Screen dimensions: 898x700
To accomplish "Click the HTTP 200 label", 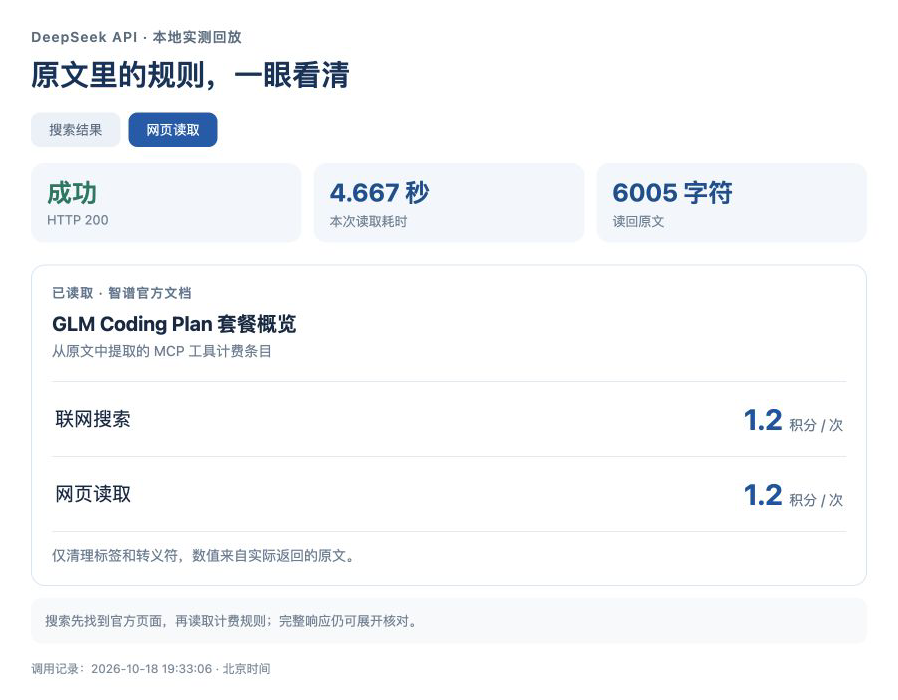I will click(x=77, y=220).
